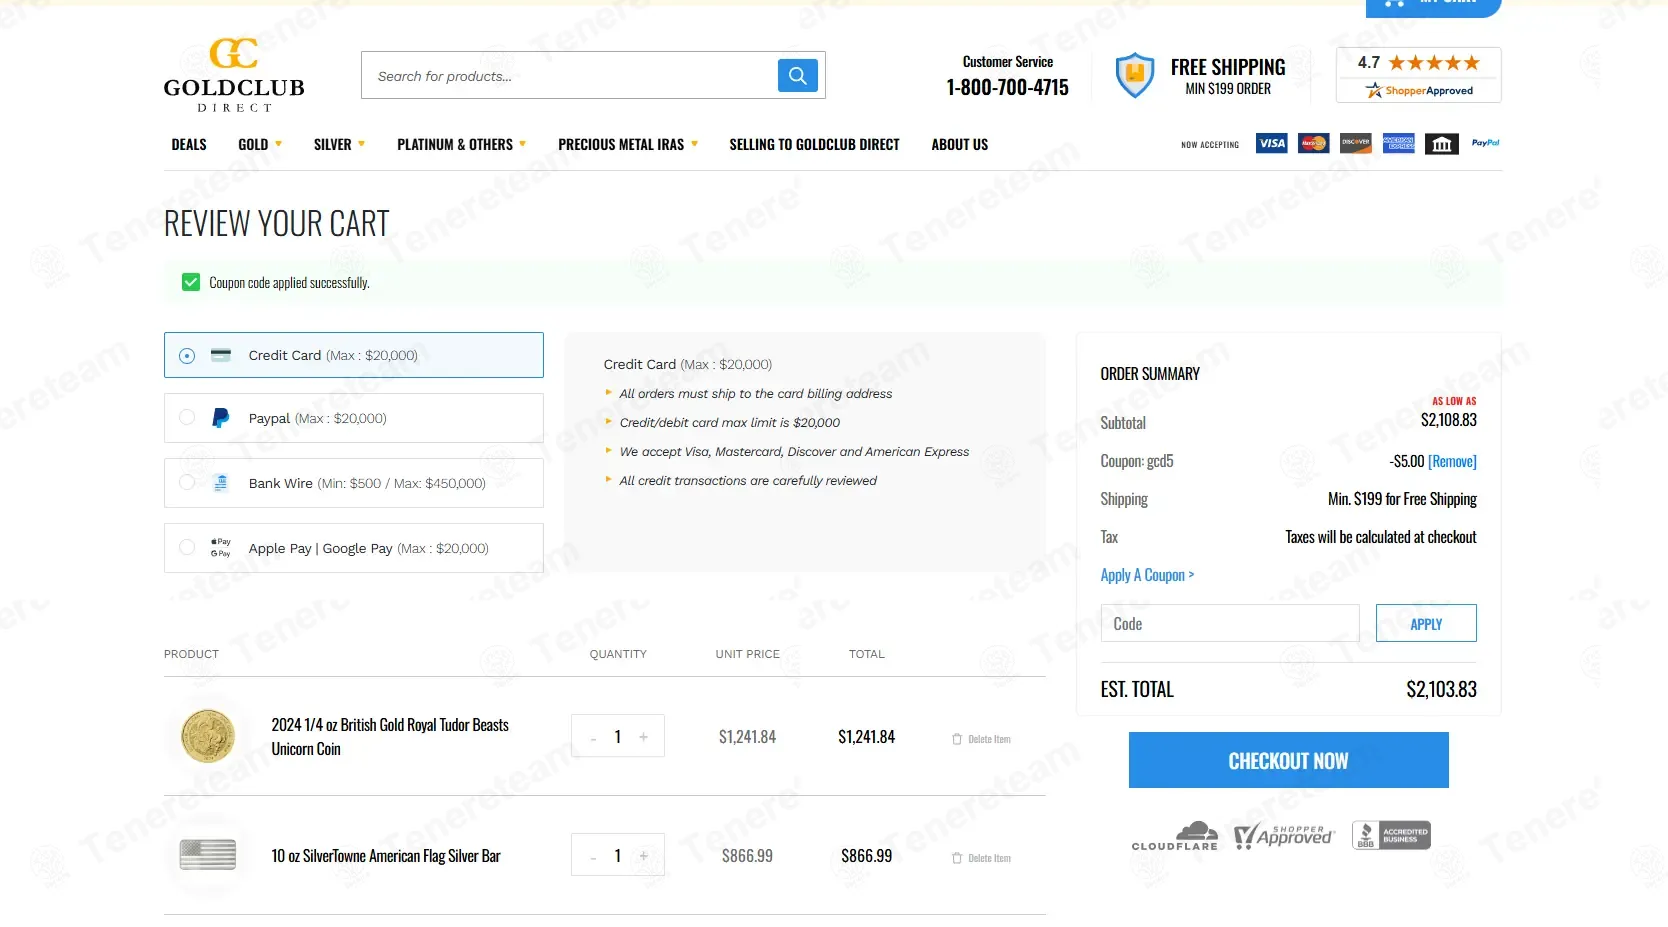Open SilverTowne Flag Silver Bar link
Image resolution: width=1668 pixels, height=927 pixels.
tap(386, 856)
